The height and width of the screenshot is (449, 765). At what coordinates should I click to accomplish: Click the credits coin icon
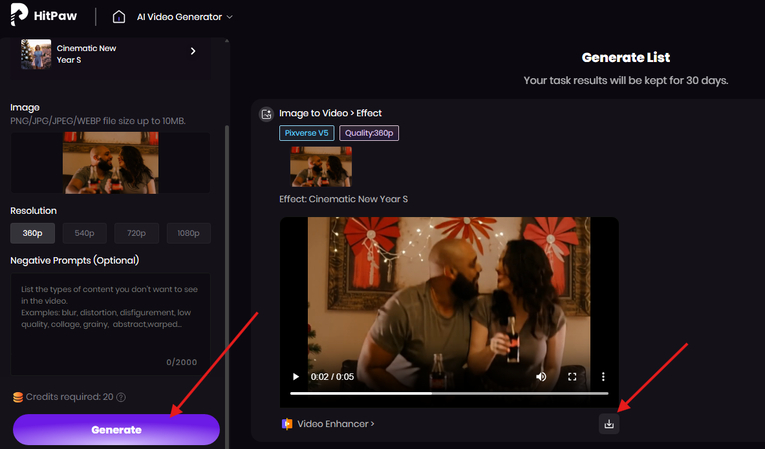(x=18, y=397)
